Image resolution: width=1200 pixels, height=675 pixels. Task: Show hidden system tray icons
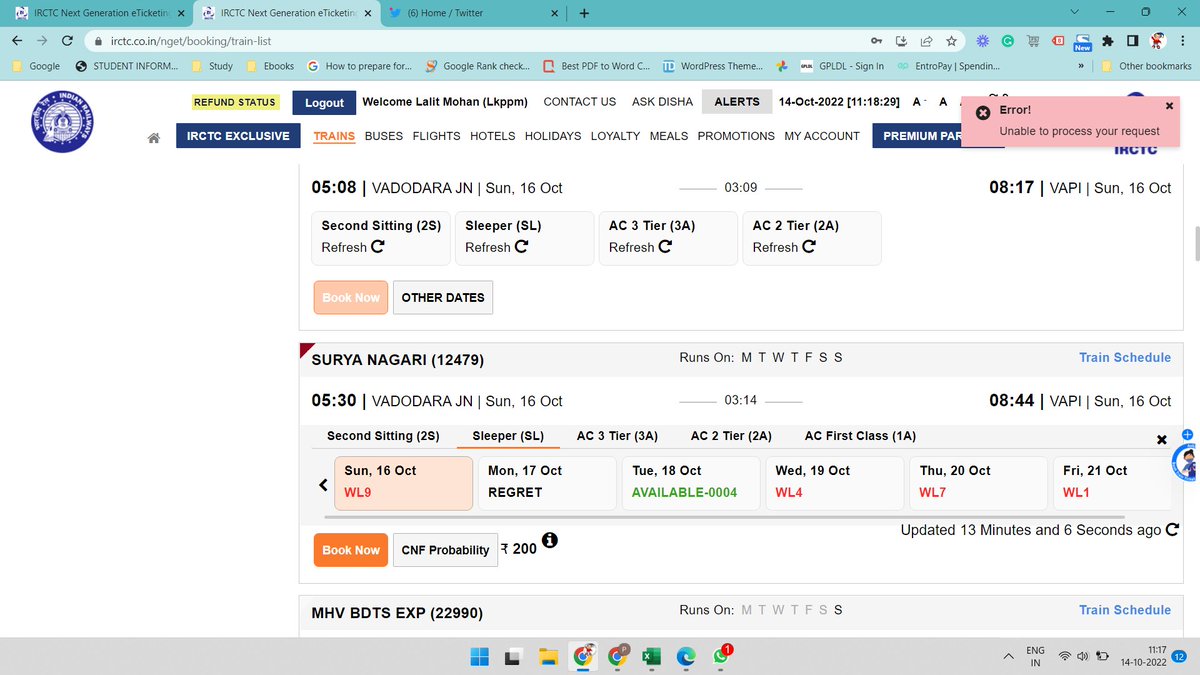1007,656
